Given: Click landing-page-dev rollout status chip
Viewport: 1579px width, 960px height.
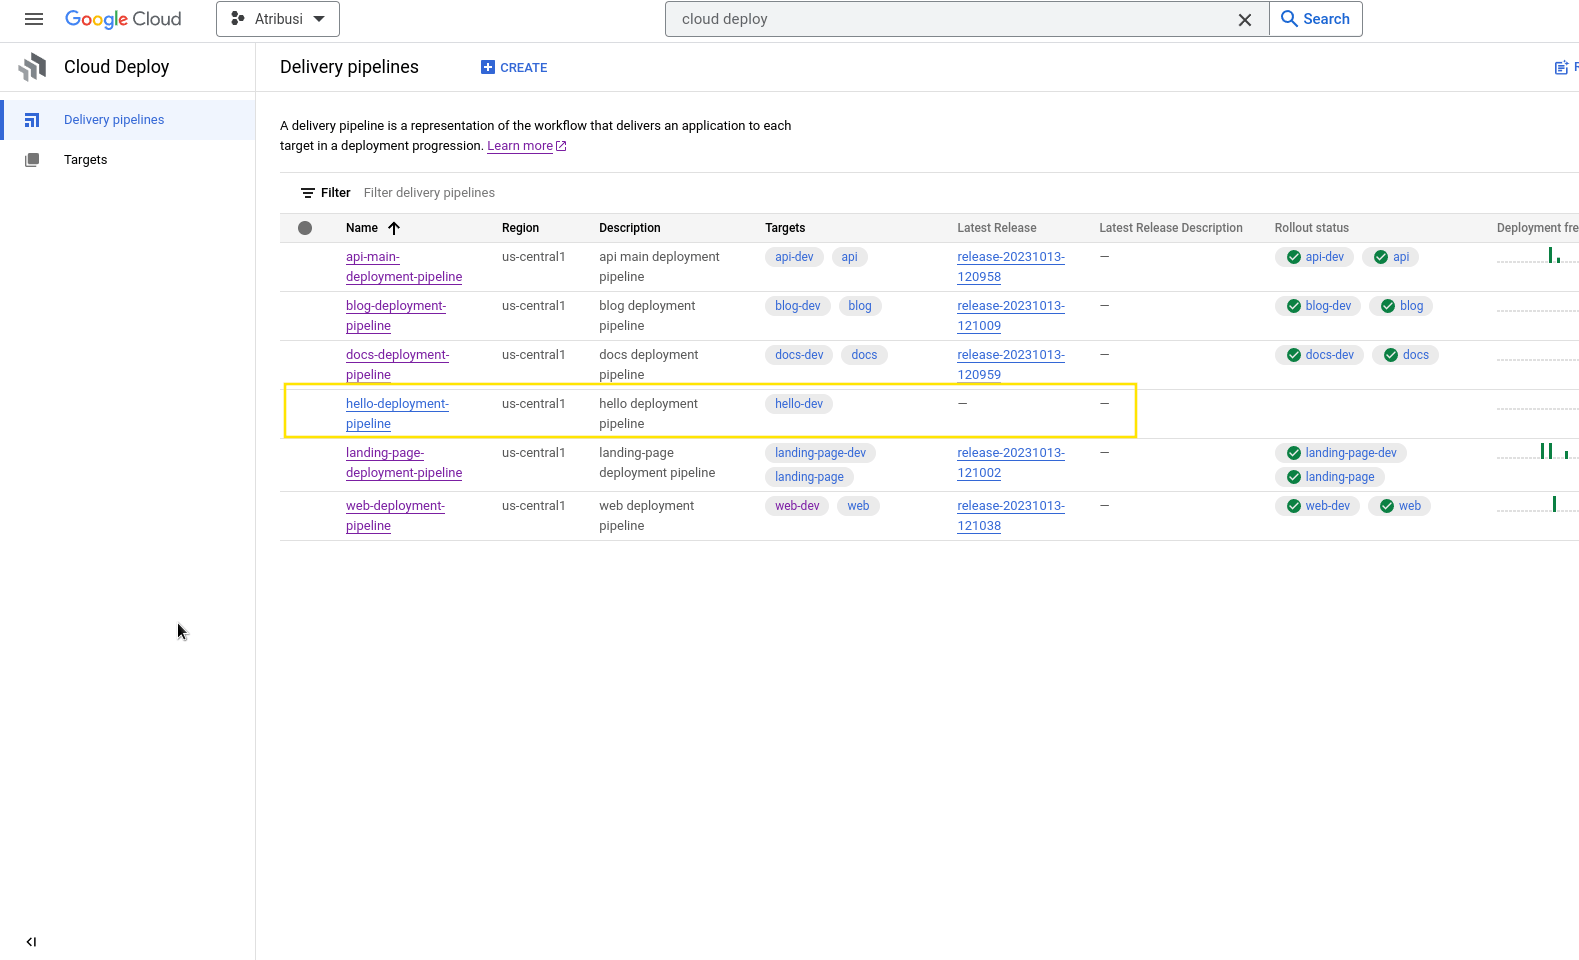Looking at the screenshot, I should point(1341,453).
